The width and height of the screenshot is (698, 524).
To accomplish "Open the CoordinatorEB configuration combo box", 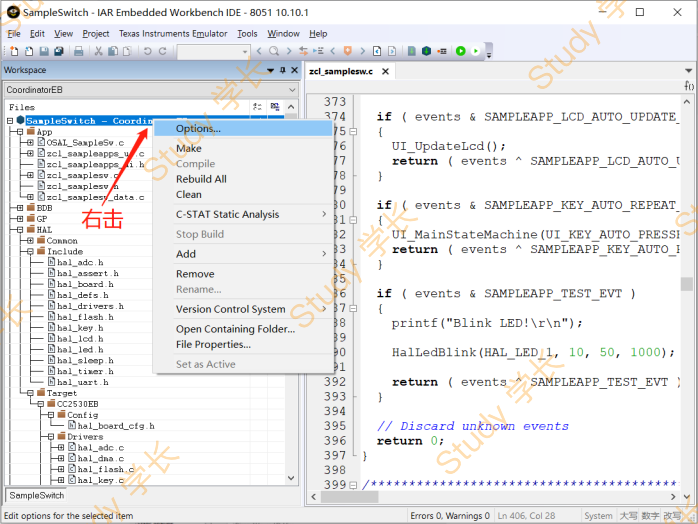I will tap(151, 90).
